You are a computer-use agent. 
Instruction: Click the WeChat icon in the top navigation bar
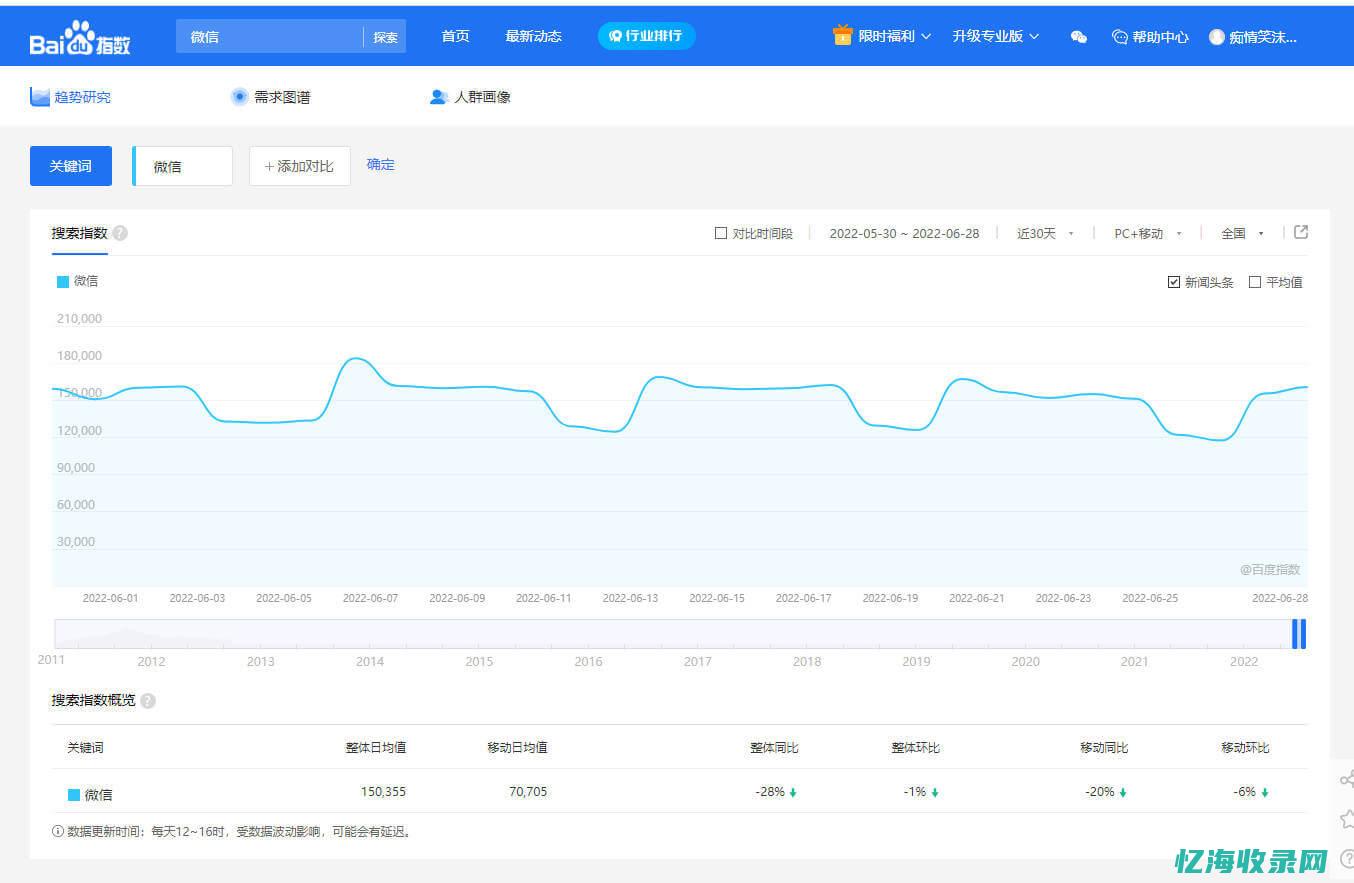click(x=1078, y=36)
